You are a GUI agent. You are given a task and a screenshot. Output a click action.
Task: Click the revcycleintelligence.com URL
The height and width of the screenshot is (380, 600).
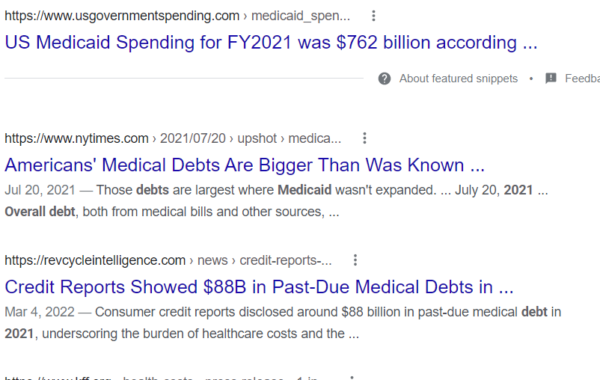(x=95, y=260)
